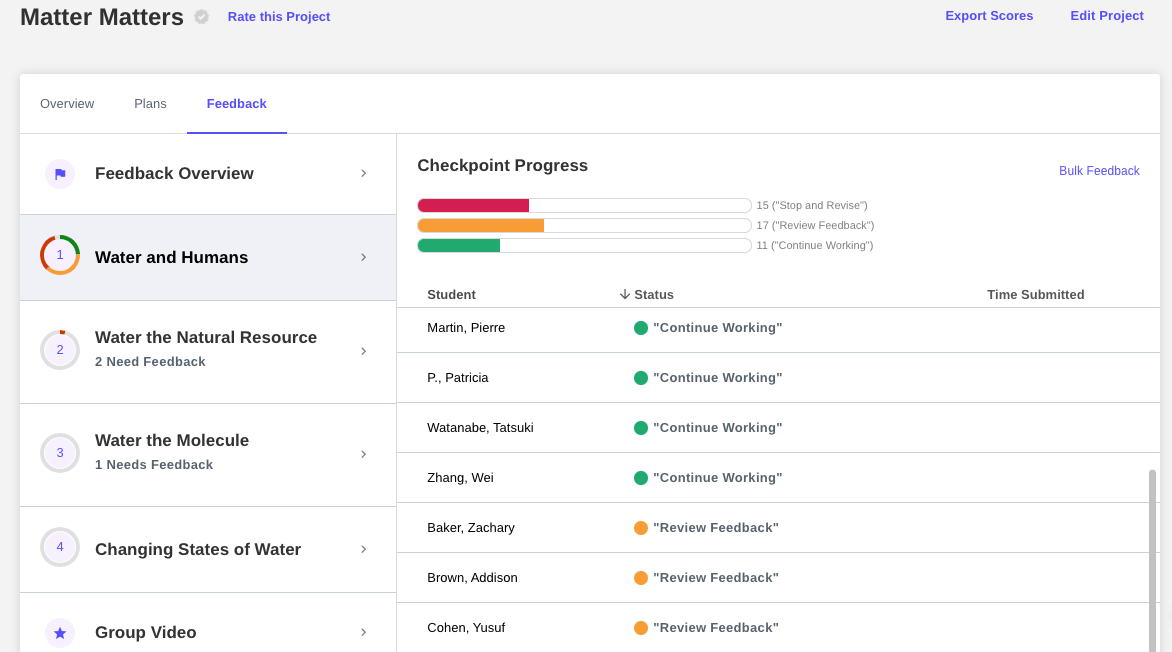
Task: Select checkpoint 3 circle icon
Action: click(60, 453)
